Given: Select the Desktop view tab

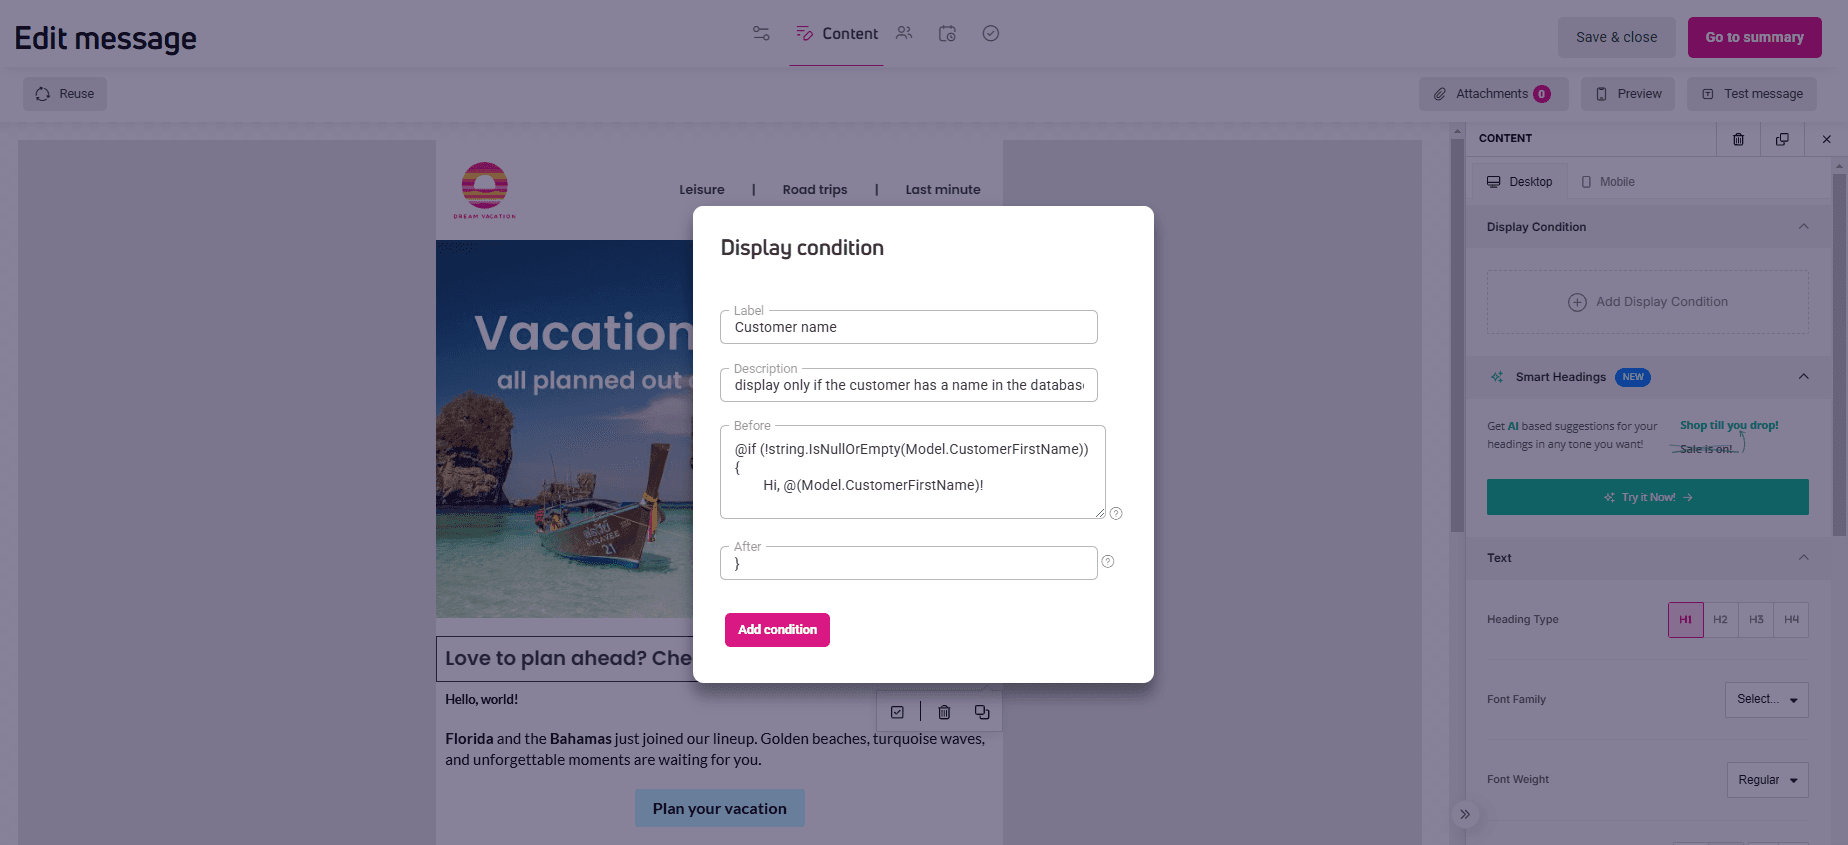Looking at the screenshot, I should click(1519, 182).
